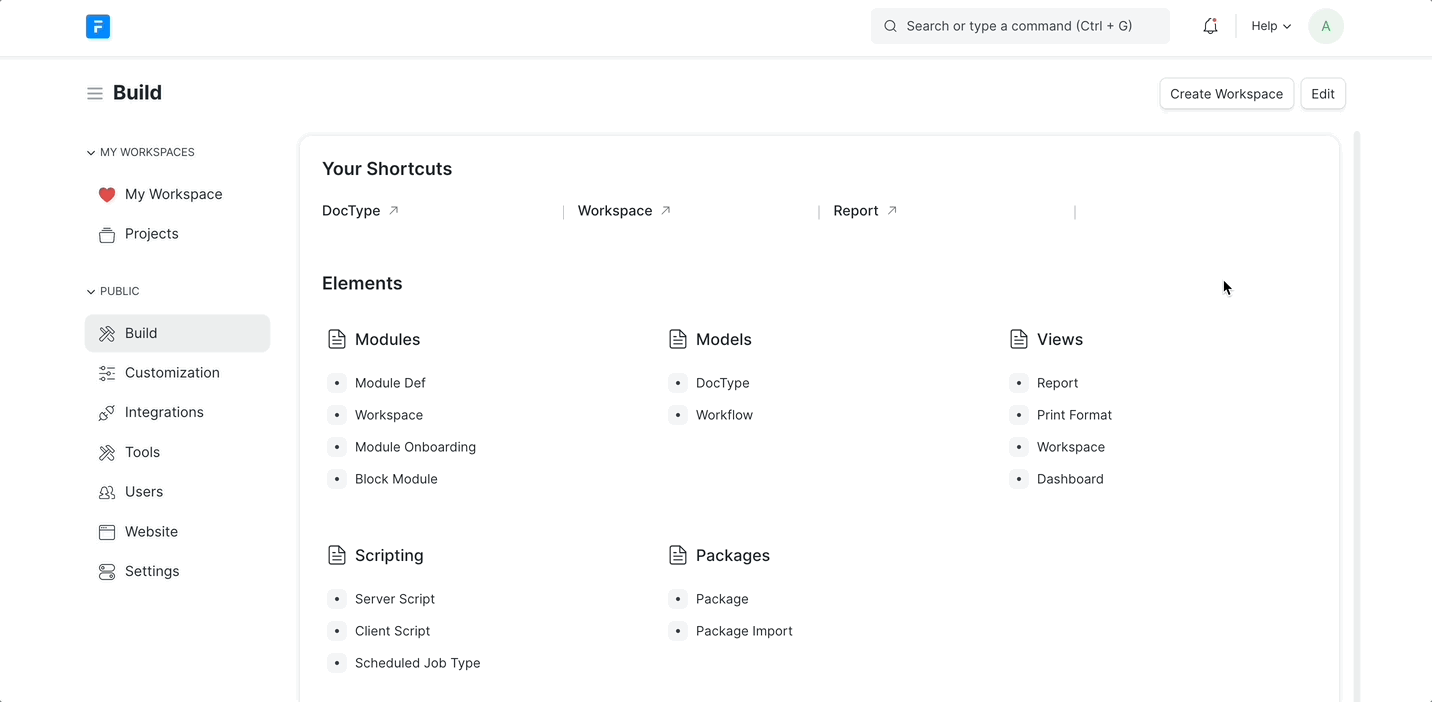1432x702 pixels.
Task: Open the Projects workspace
Action: (x=152, y=233)
